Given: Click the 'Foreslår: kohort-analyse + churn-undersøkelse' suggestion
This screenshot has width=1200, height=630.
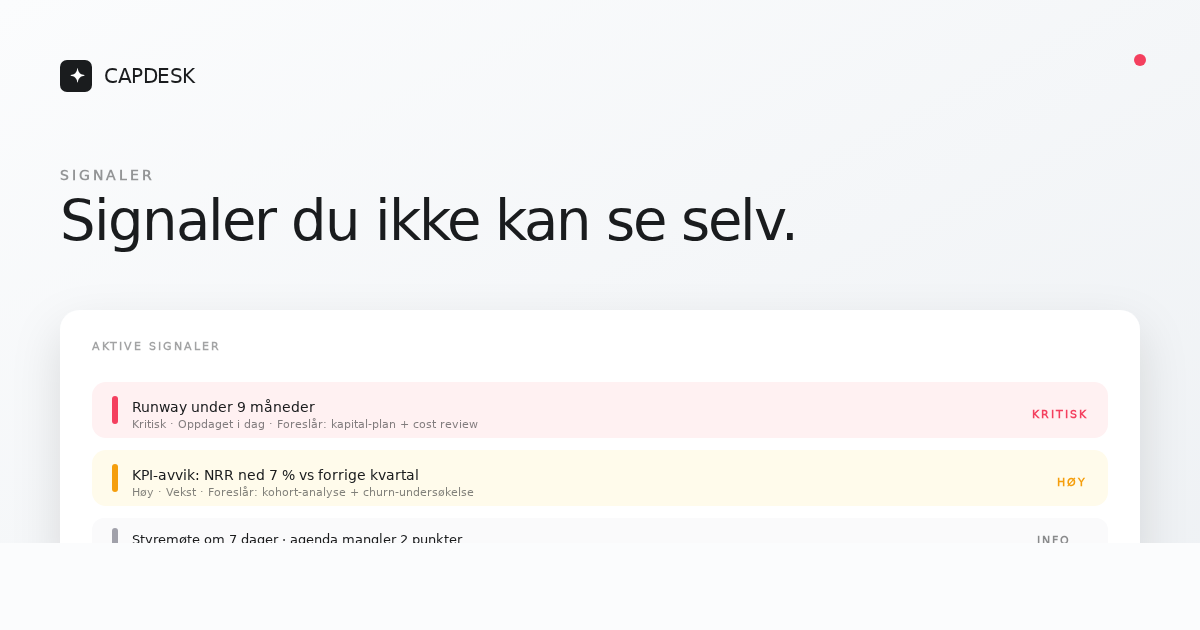Looking at the screenshot, I should (x=340, y=492).
